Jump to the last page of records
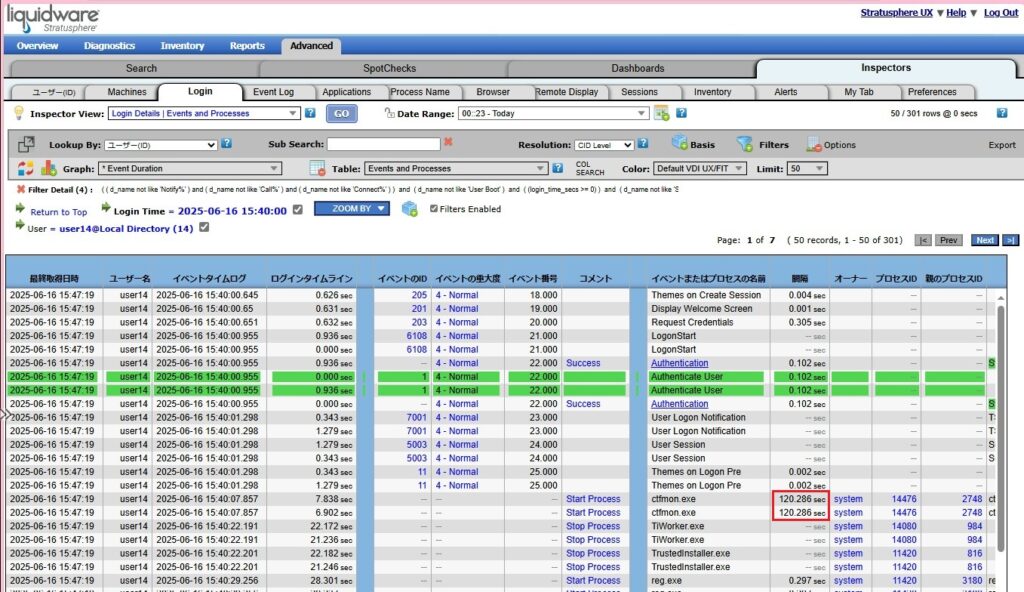 point(1010,240)
